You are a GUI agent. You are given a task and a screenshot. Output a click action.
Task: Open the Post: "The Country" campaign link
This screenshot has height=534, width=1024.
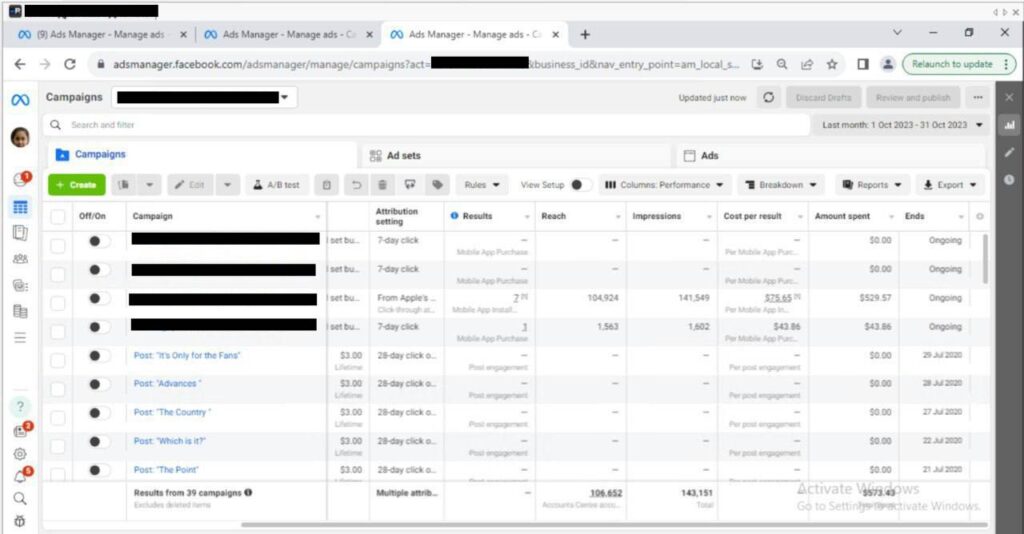pyautogui.click(x=172, y=413)
